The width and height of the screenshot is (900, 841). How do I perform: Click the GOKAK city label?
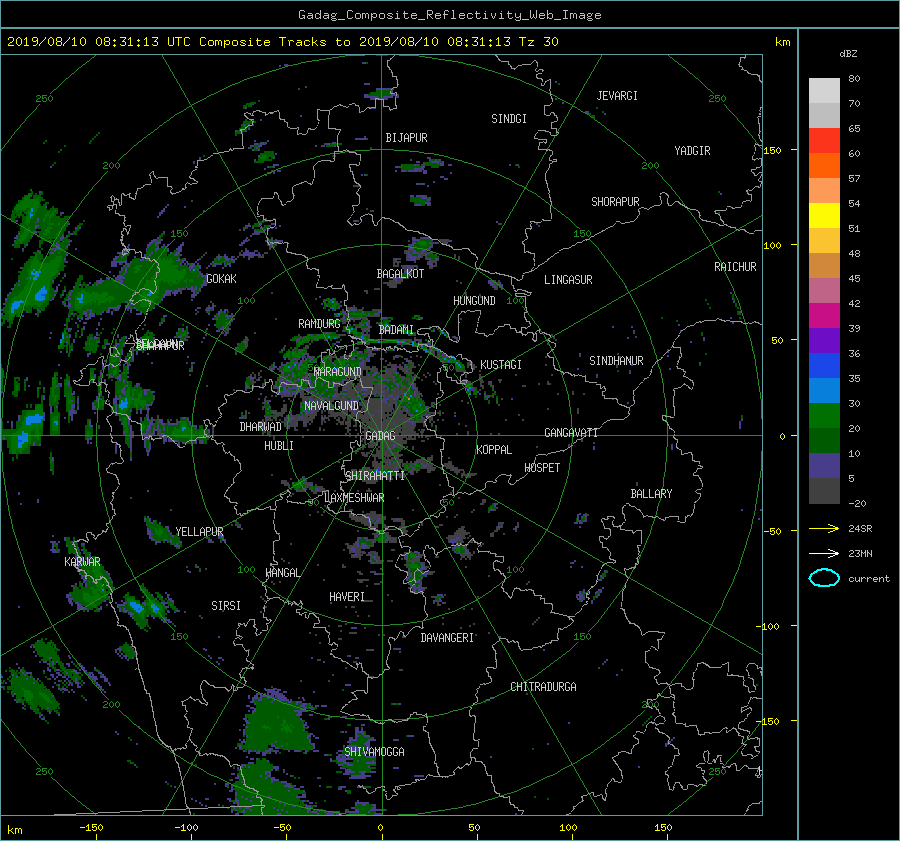tap(221, 279)
